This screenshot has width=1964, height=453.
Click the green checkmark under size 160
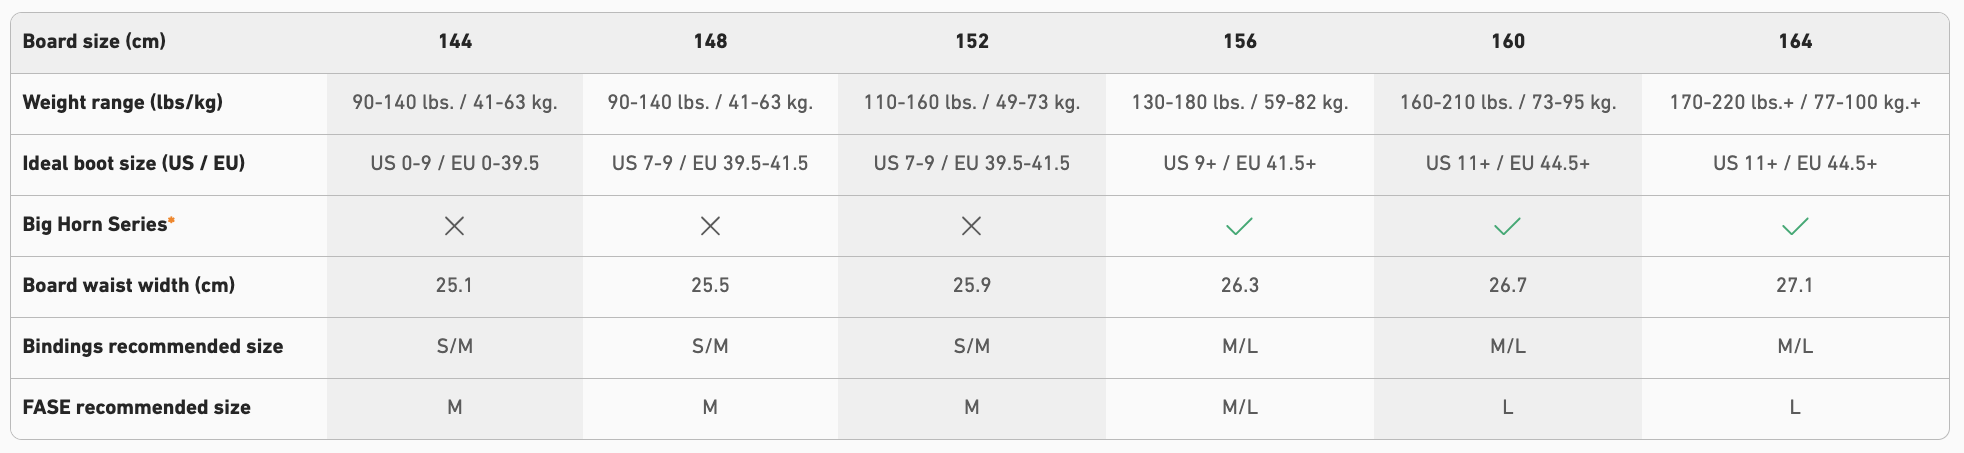click(x=1507, y=226)
